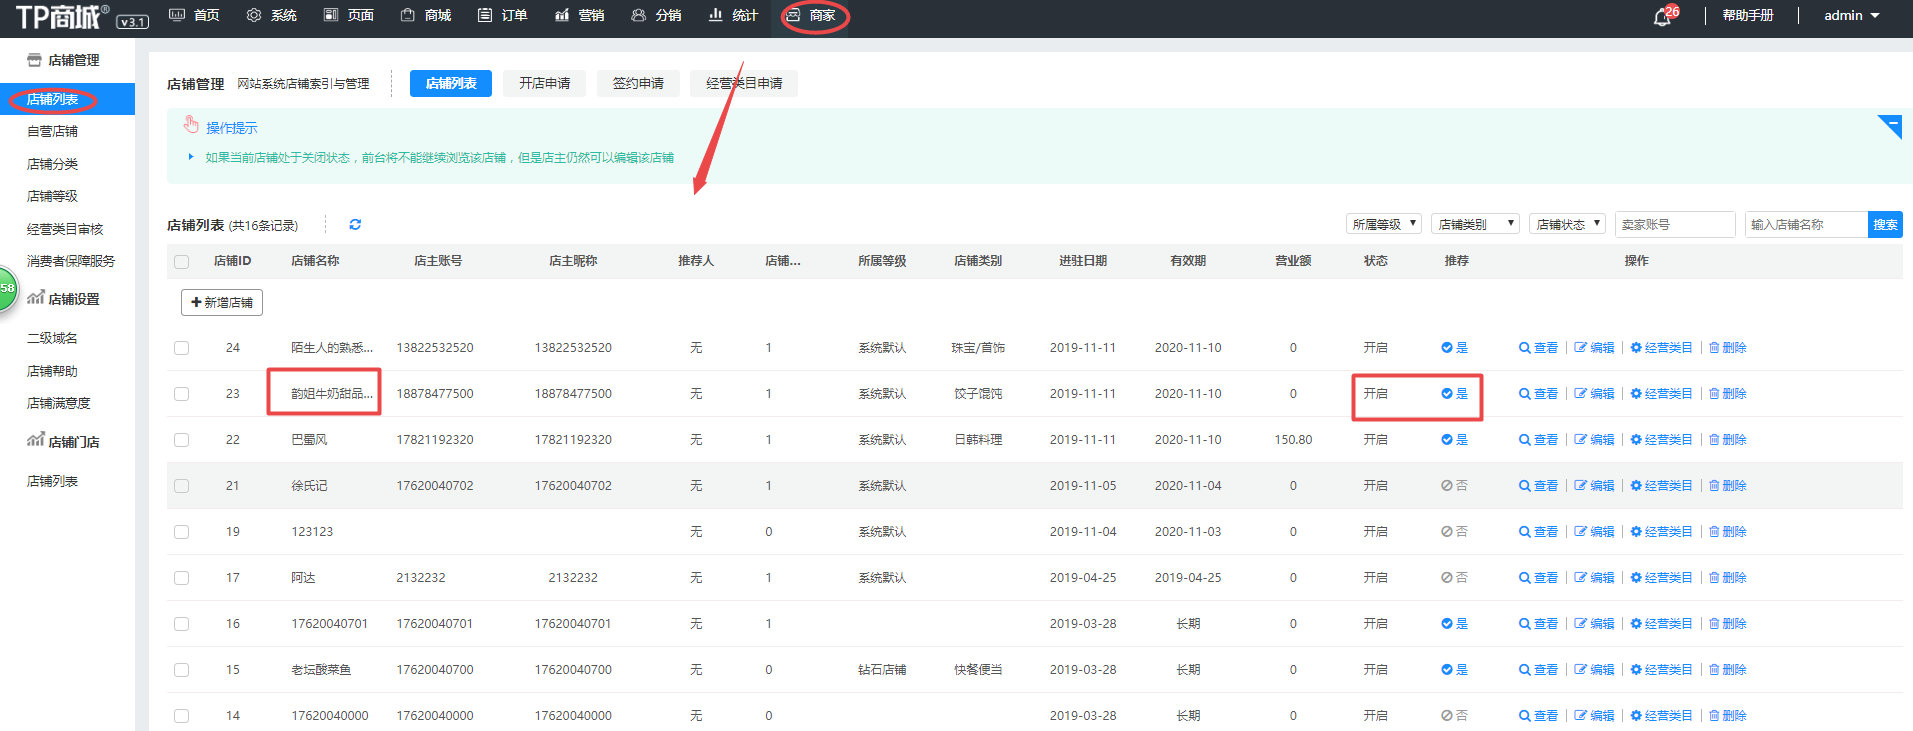Click the 新增店铺 button
Screen dimensions: 1913x731
pyautogui.click(x=221, y=302)
